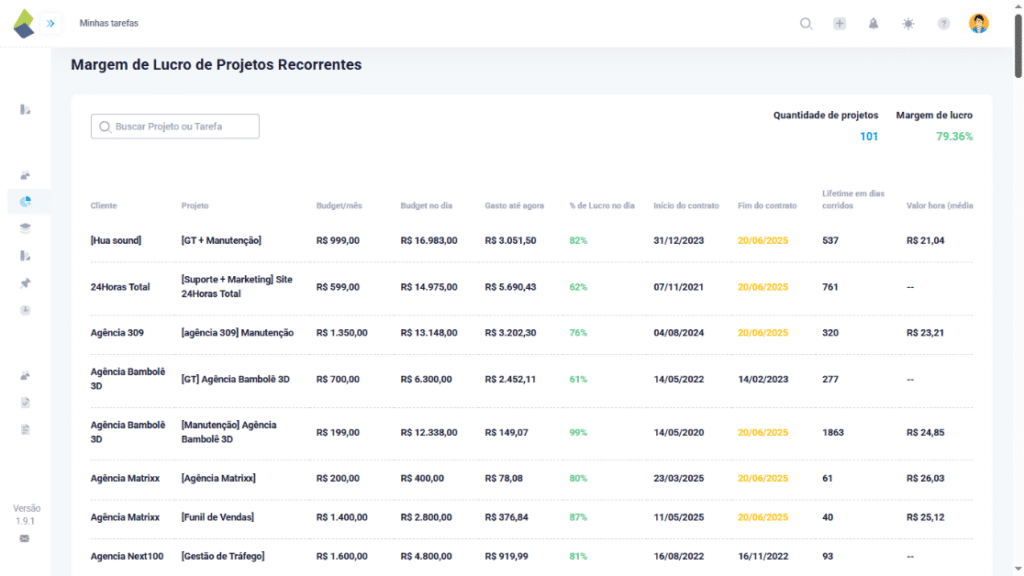This screenshot has height=576, width=1024.
Task: Open the [Funil de Vendas] project
Action: [x=217, y=517]
